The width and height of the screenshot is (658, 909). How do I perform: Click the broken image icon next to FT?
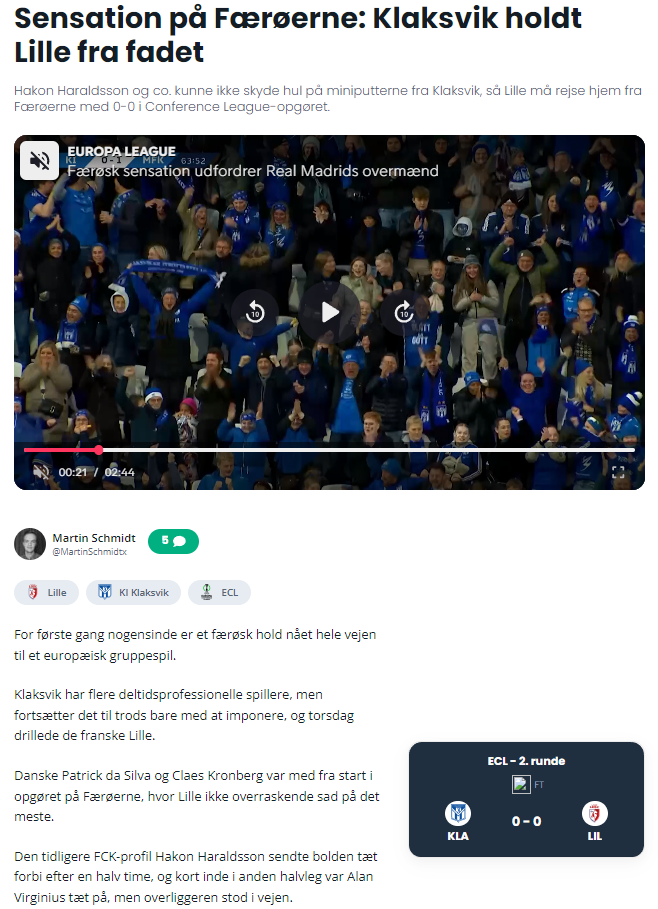520,784
